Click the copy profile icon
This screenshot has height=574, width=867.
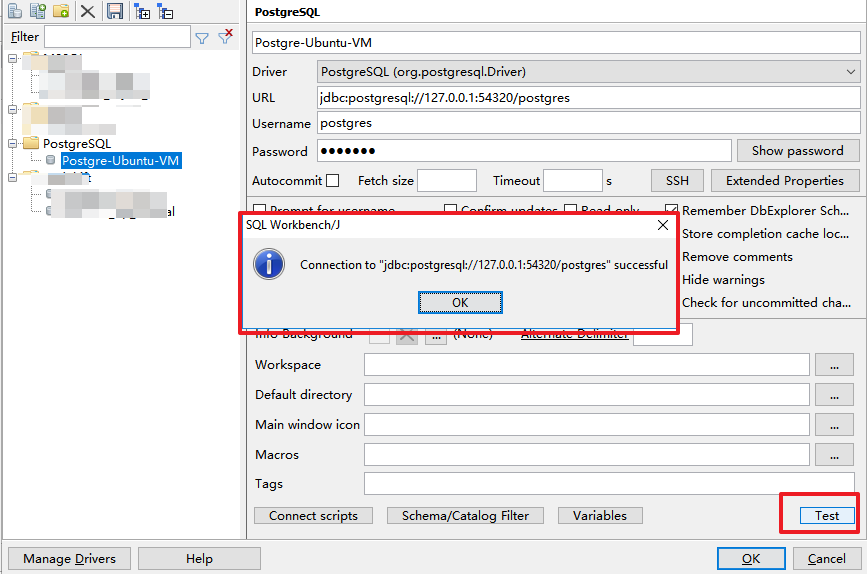click(x=38, y=11)
